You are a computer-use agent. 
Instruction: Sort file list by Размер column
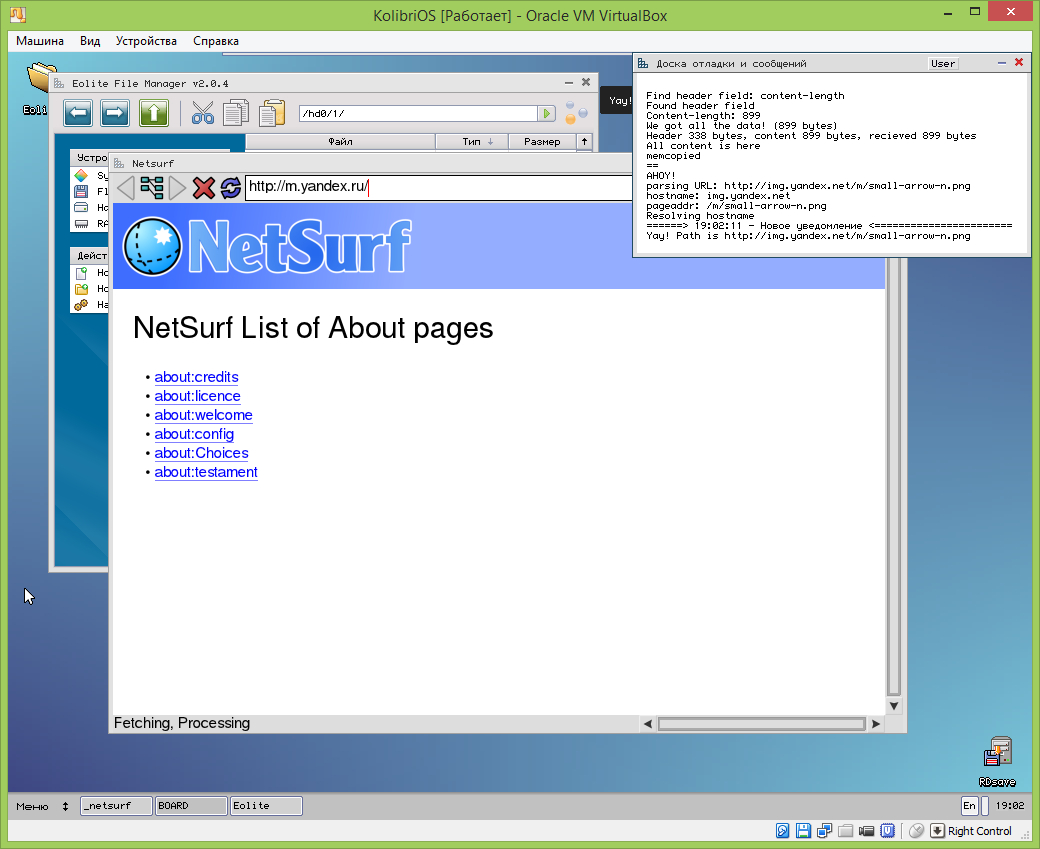coord(541,142)
